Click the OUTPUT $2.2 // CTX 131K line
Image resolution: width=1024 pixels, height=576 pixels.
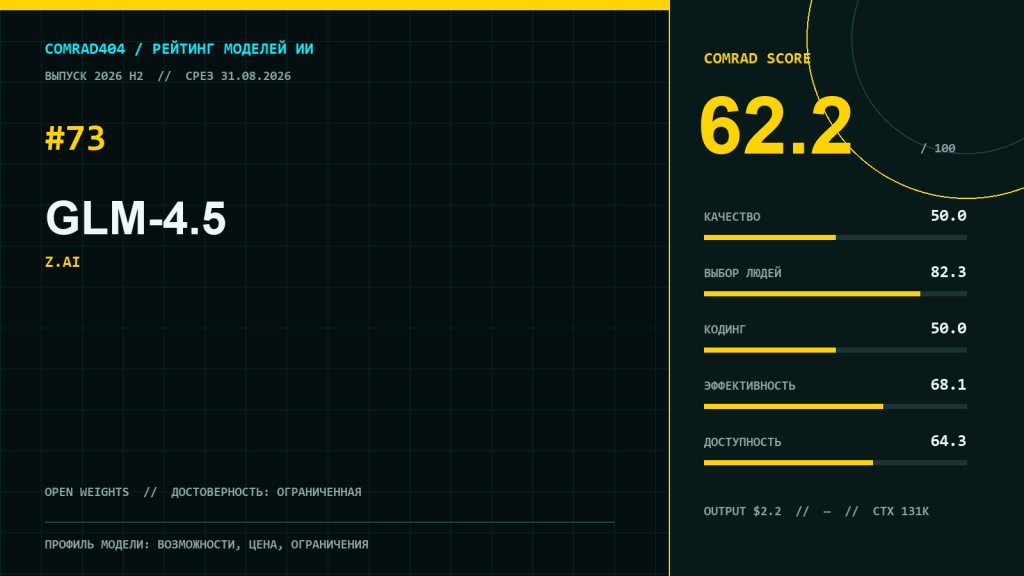coord(816,511)
